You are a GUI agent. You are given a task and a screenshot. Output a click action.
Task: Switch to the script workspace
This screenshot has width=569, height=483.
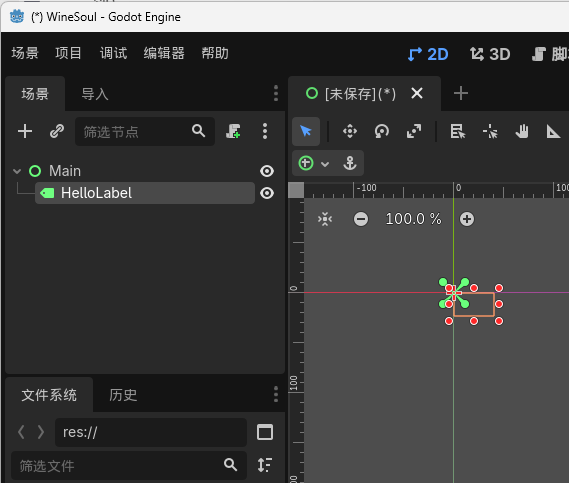click(x=550, y=54)
